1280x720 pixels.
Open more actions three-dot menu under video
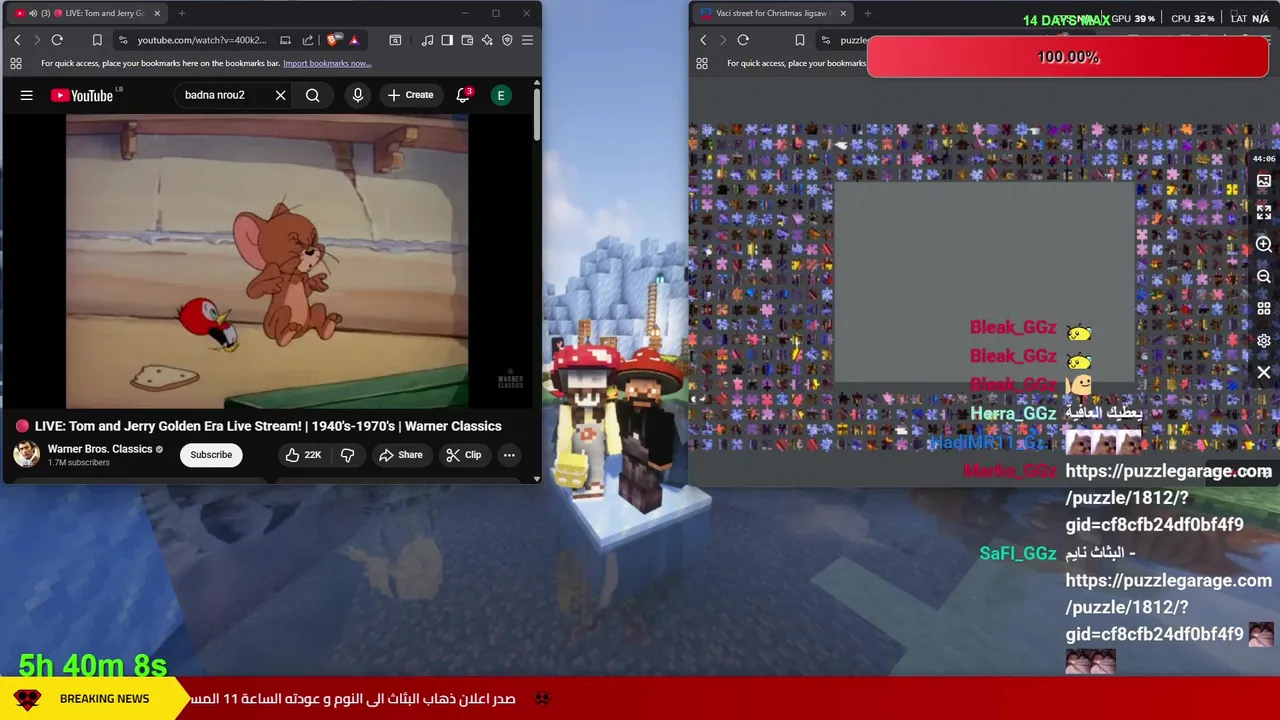(x=509, y=455)
